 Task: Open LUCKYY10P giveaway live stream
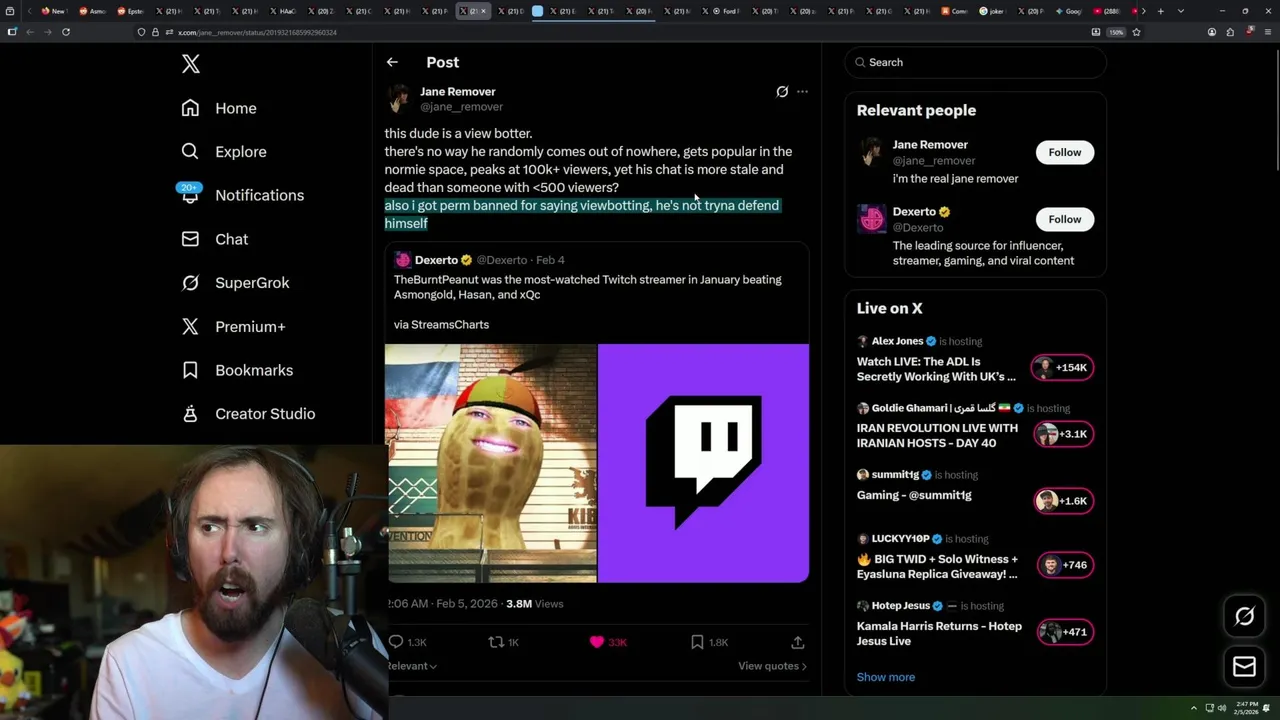[937, 567]
